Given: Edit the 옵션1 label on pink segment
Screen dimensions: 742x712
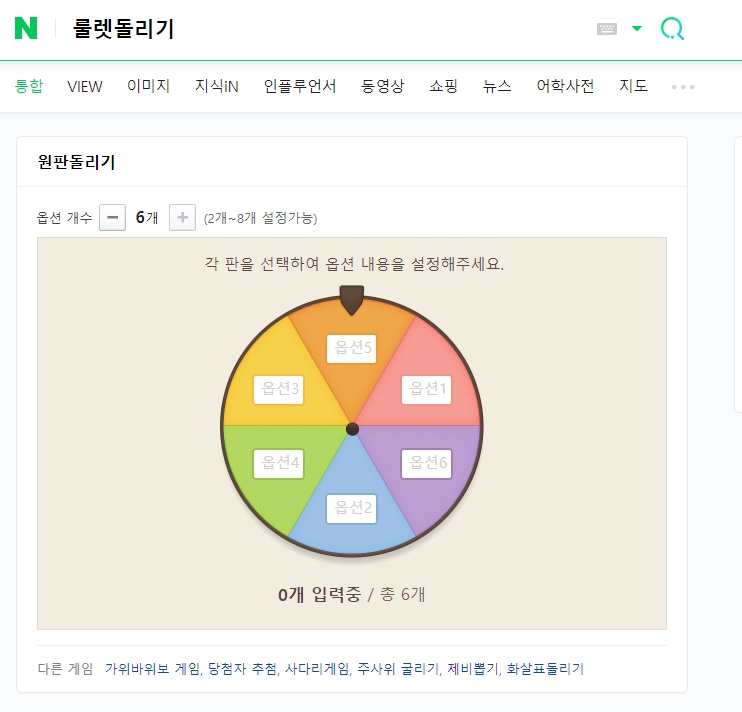Looking at the screenshot, I should tap(426, 390).
